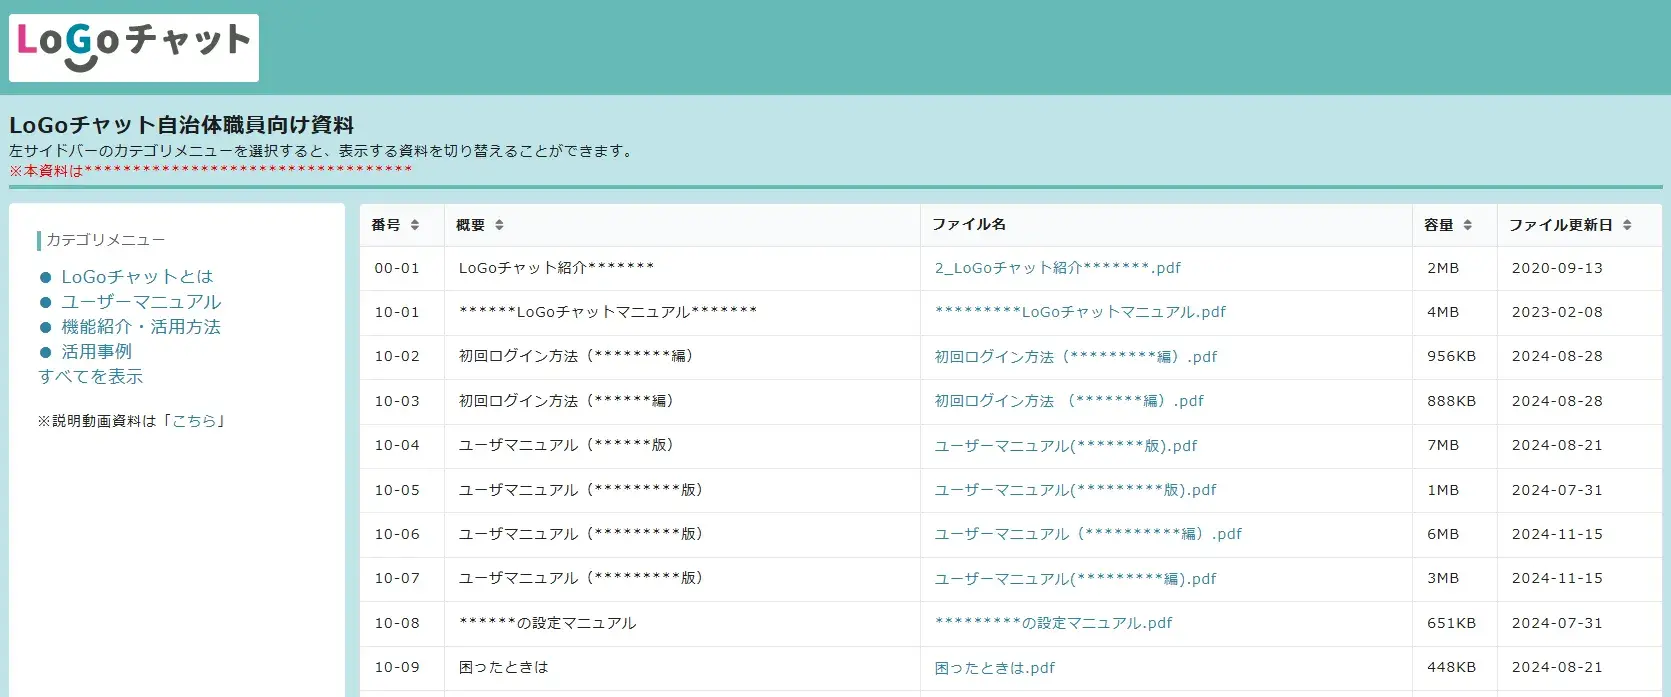Download the LoGoチャットマニュアル.pdf file
This screenshot has height=697, width=1671.
click(1080, 312)
